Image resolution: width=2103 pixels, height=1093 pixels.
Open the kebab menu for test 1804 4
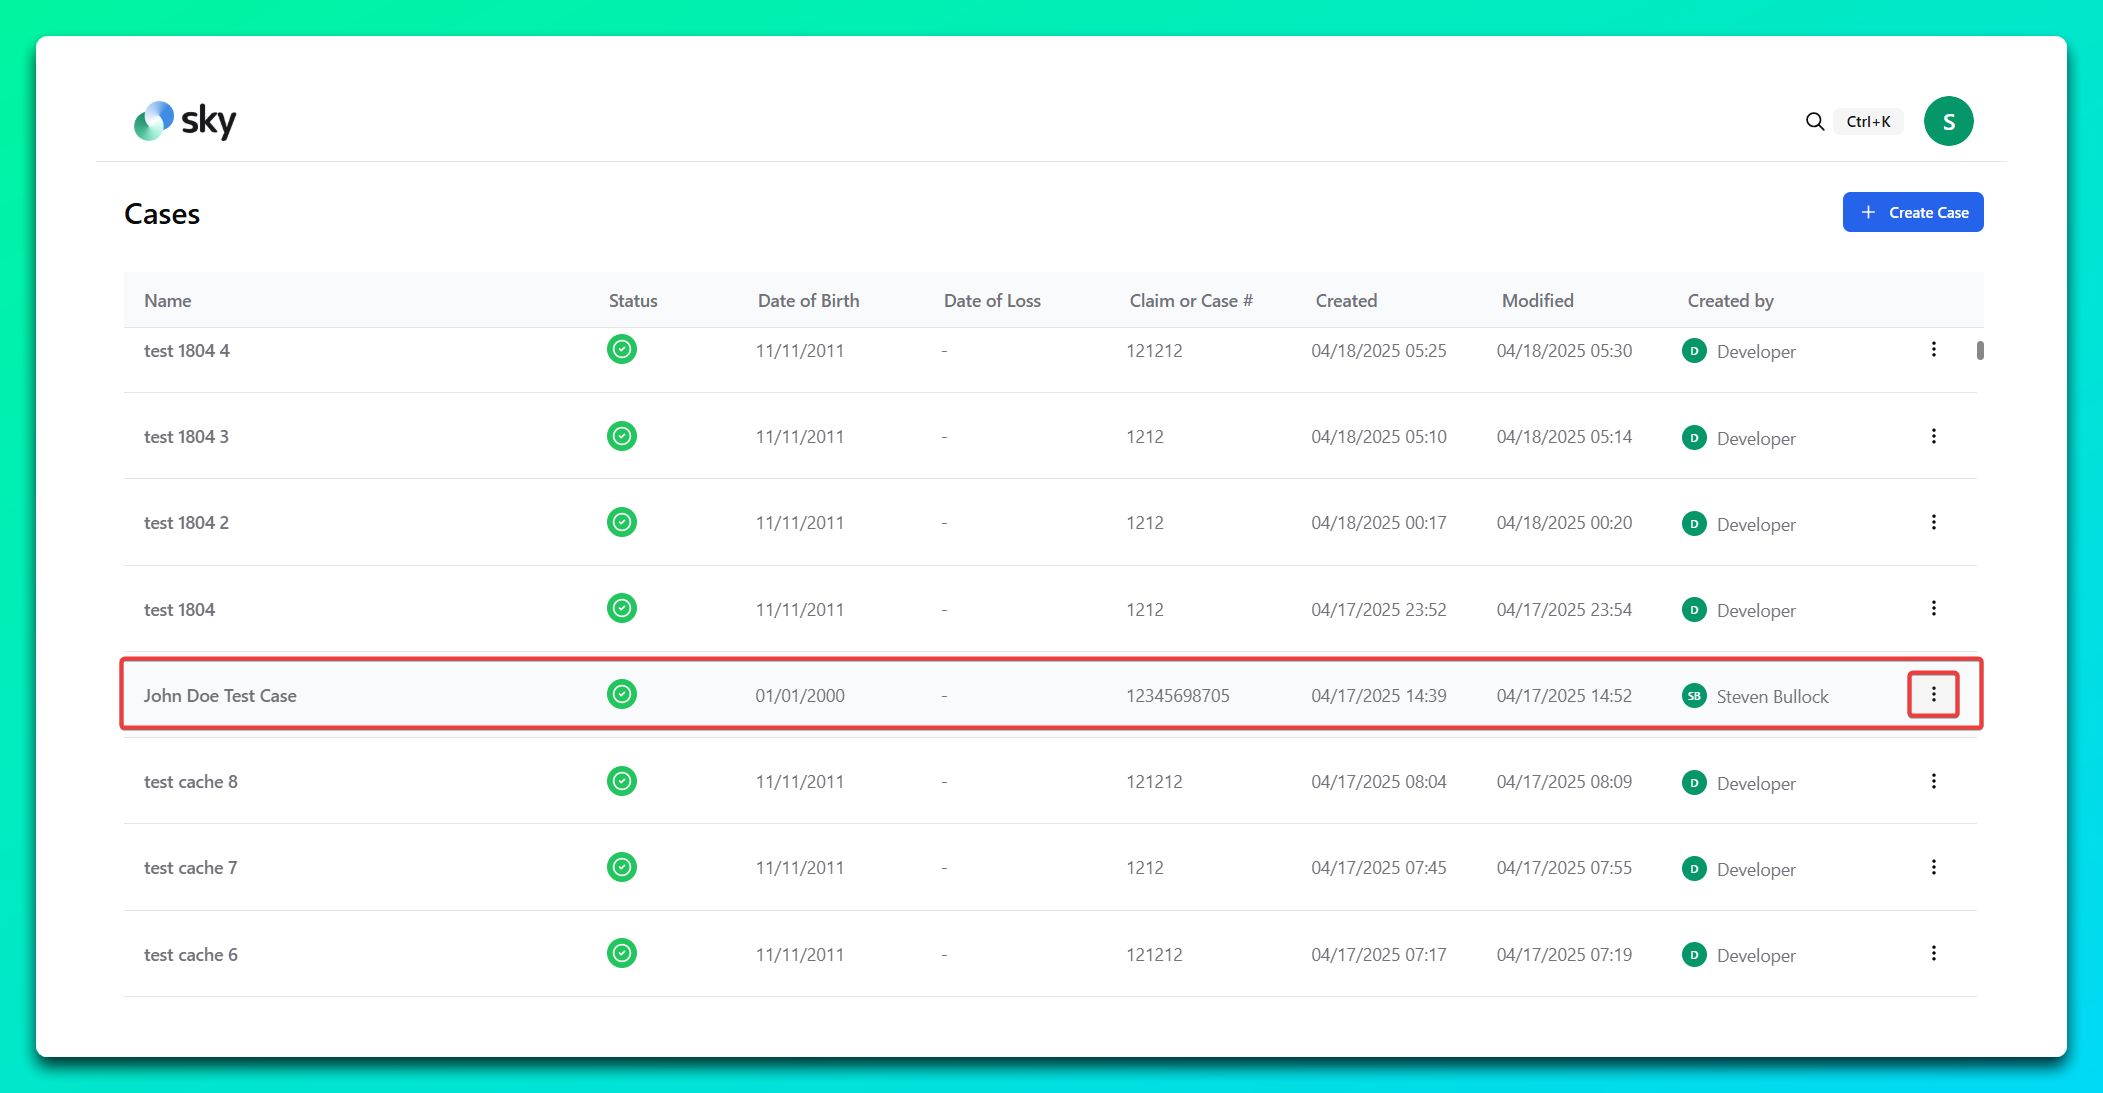pos(1932,349)
